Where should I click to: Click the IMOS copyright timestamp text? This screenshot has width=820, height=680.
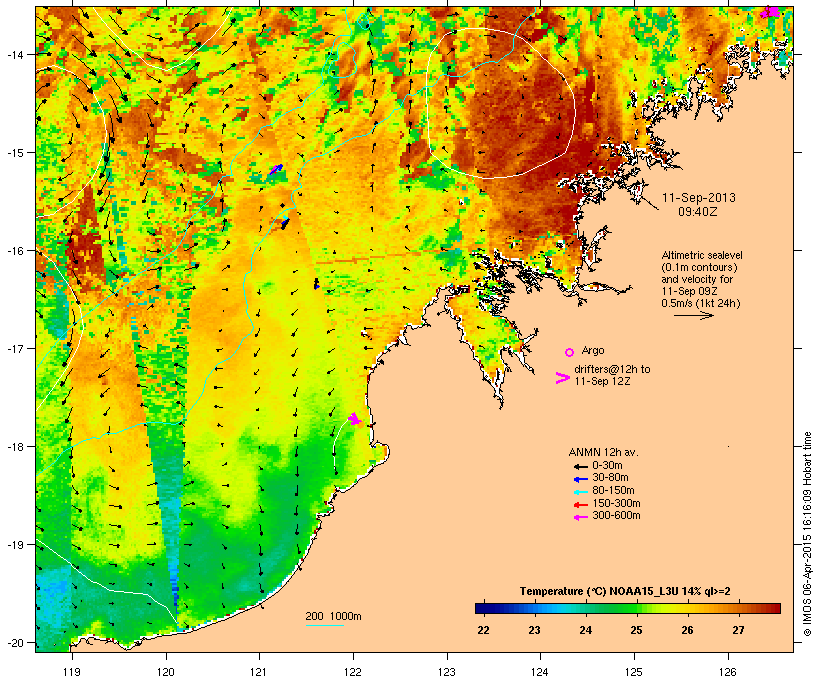point(807,534)
